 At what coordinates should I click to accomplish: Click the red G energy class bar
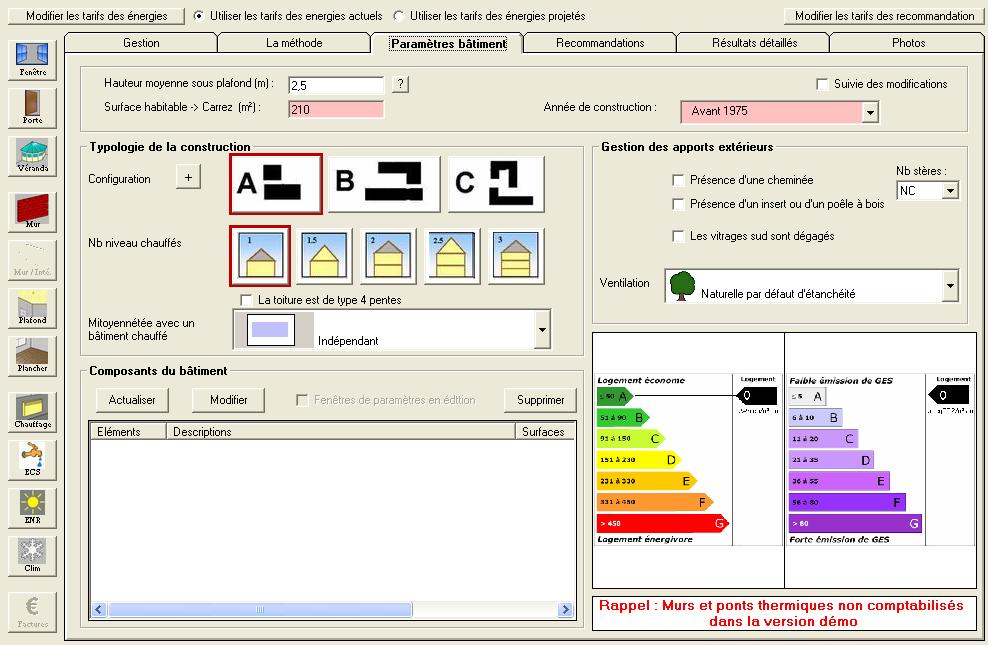click(663, 523)
